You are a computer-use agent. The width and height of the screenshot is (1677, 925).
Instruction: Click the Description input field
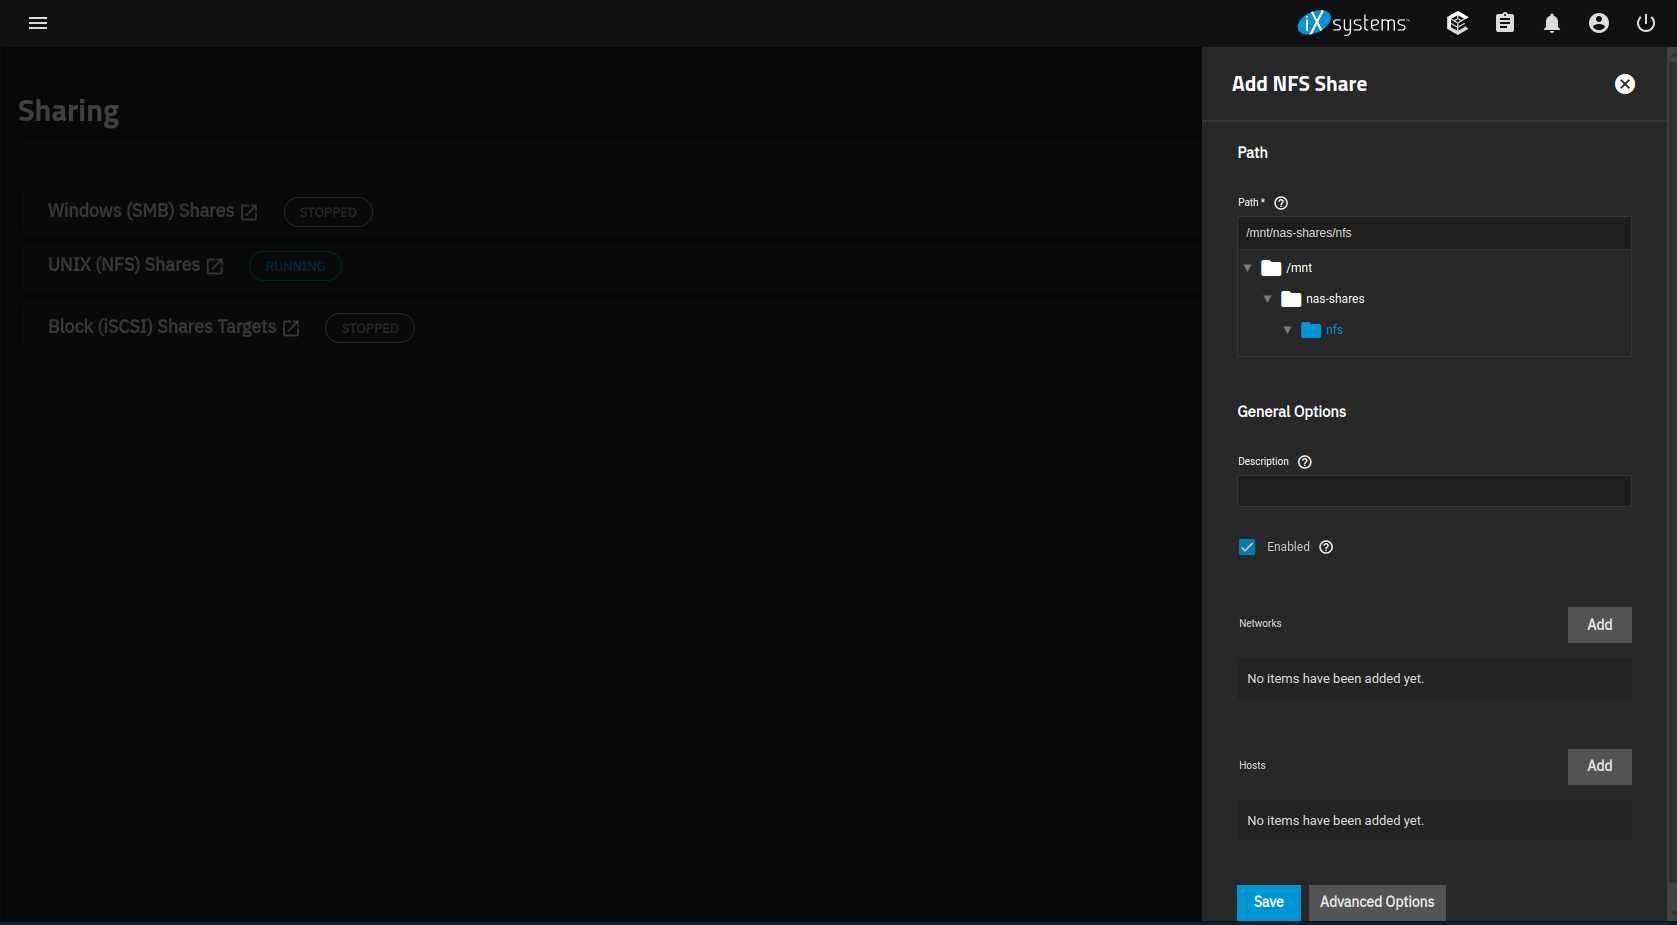[x=1433, y=491]
